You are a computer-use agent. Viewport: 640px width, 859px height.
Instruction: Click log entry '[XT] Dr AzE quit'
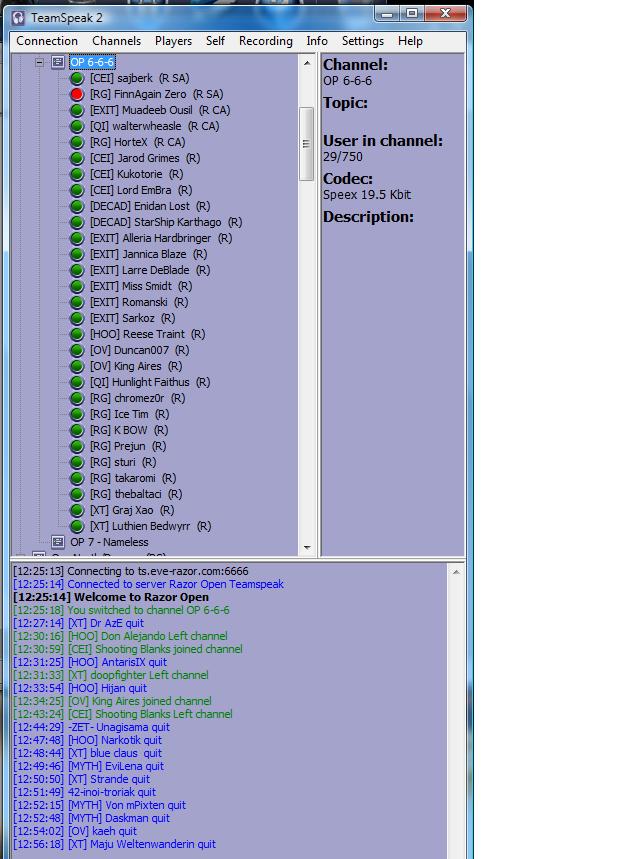78,623
